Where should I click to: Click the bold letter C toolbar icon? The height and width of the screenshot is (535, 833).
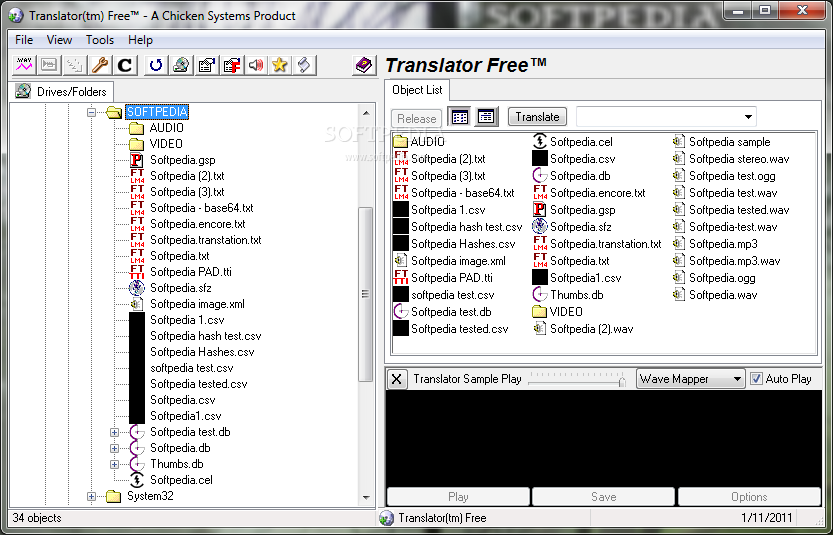coord(125,65)
